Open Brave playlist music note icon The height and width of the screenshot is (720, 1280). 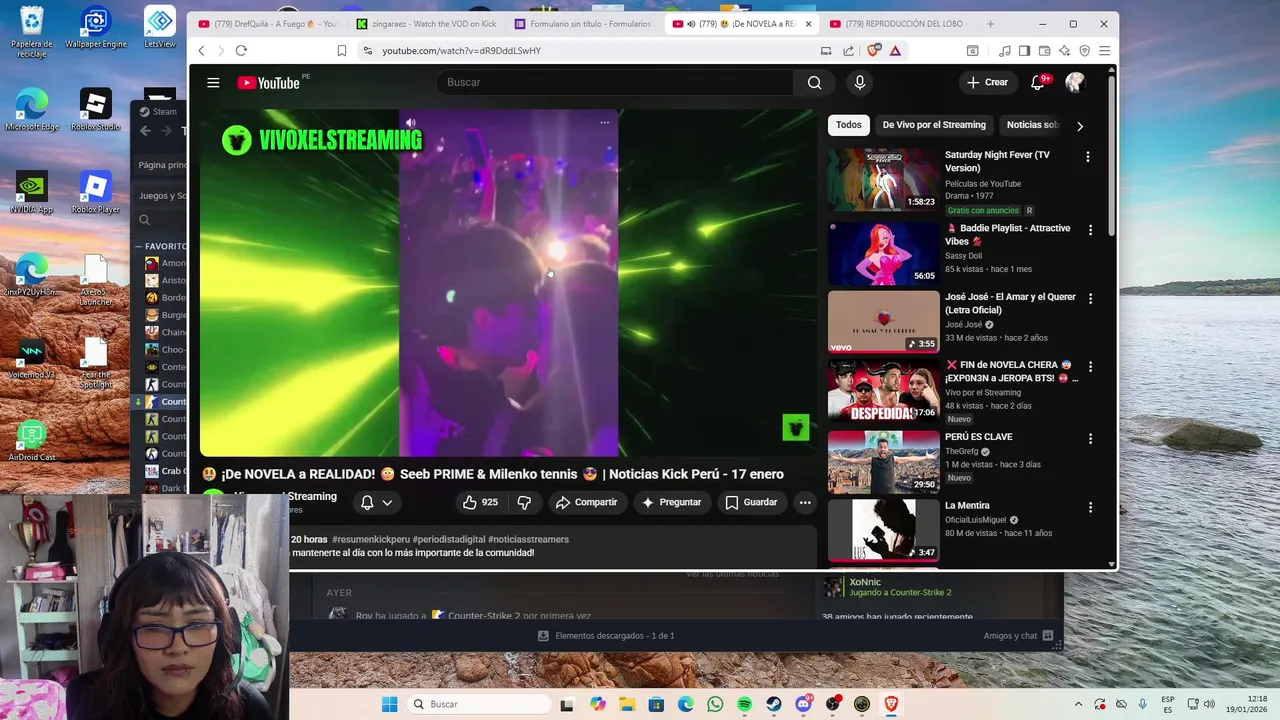(1004, 50)
